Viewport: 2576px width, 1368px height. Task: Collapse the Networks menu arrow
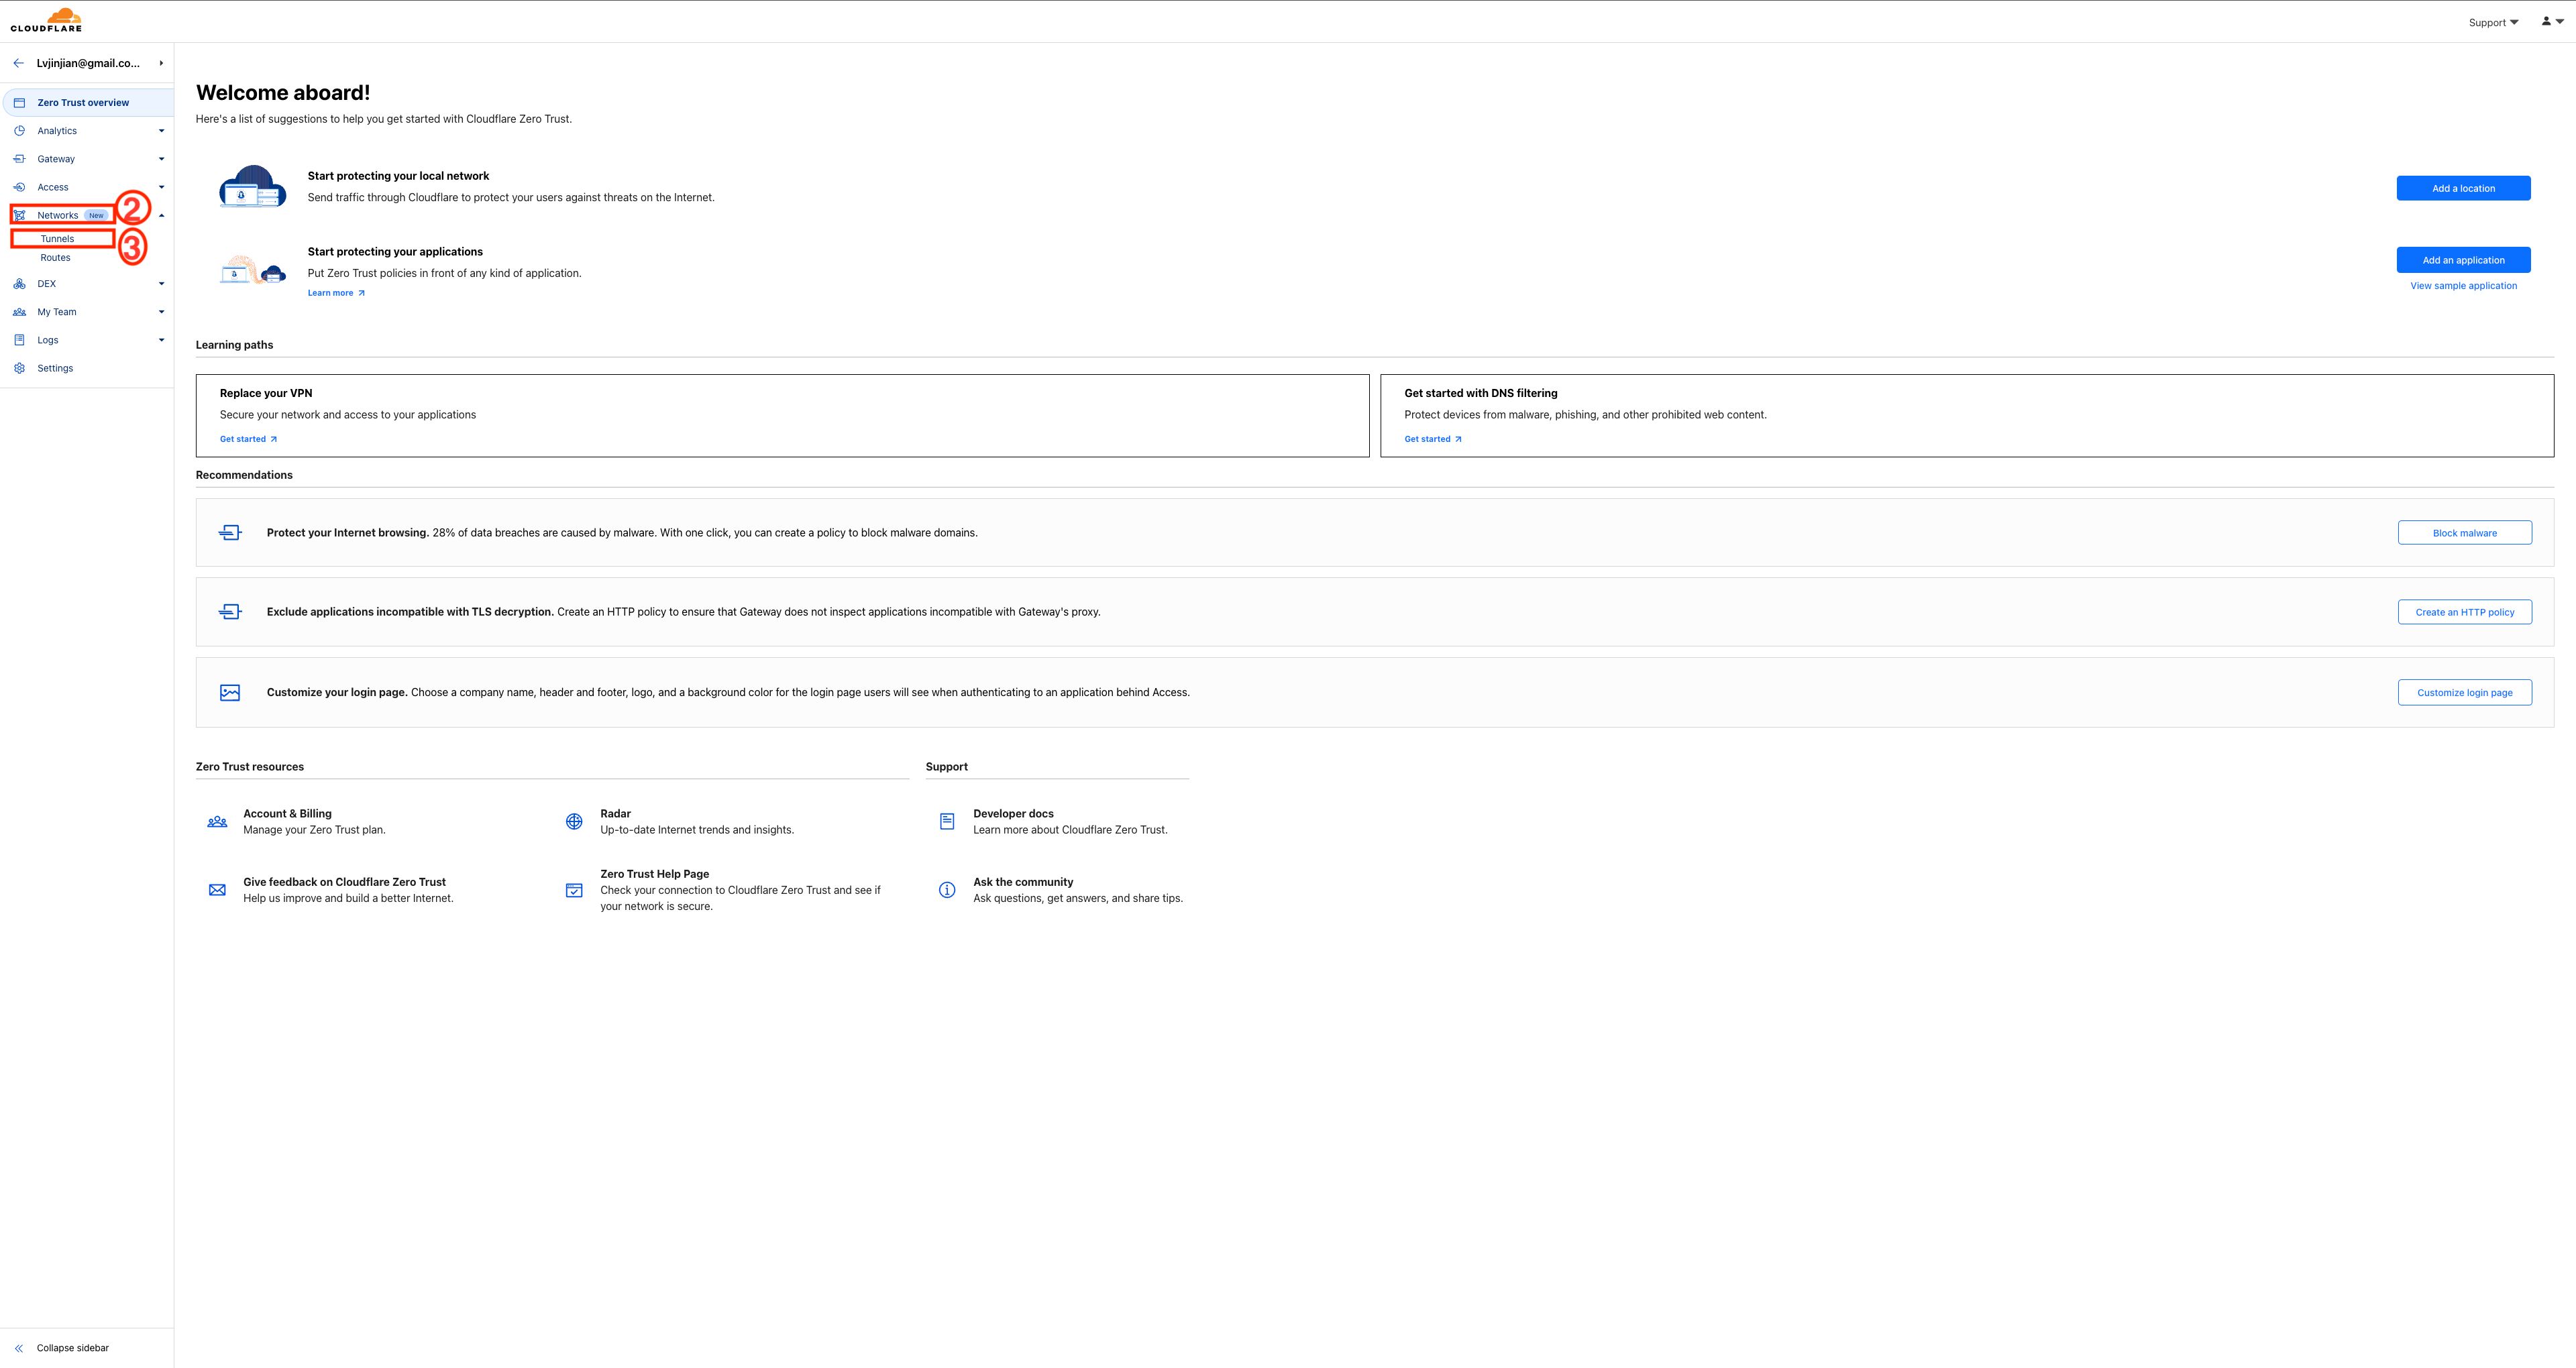(x=161, y=215)
